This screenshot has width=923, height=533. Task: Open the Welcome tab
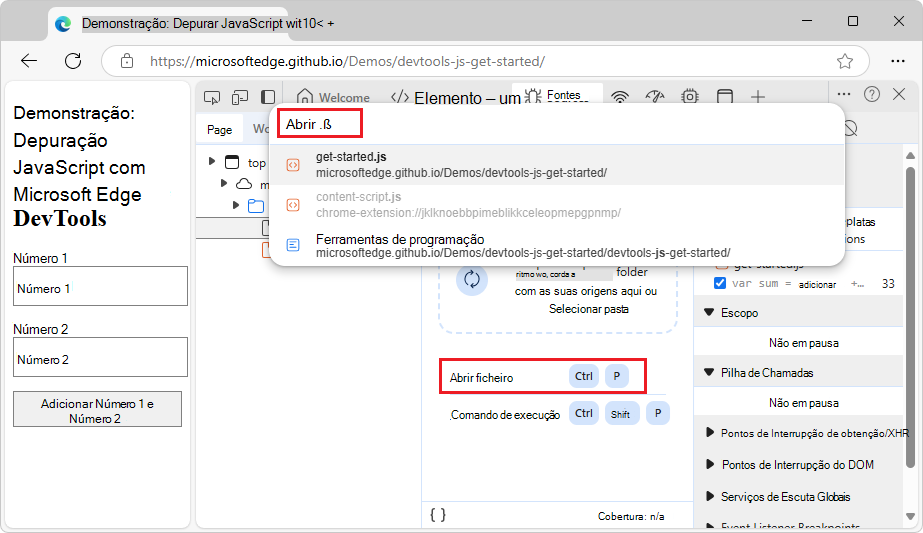coord(334,97)
